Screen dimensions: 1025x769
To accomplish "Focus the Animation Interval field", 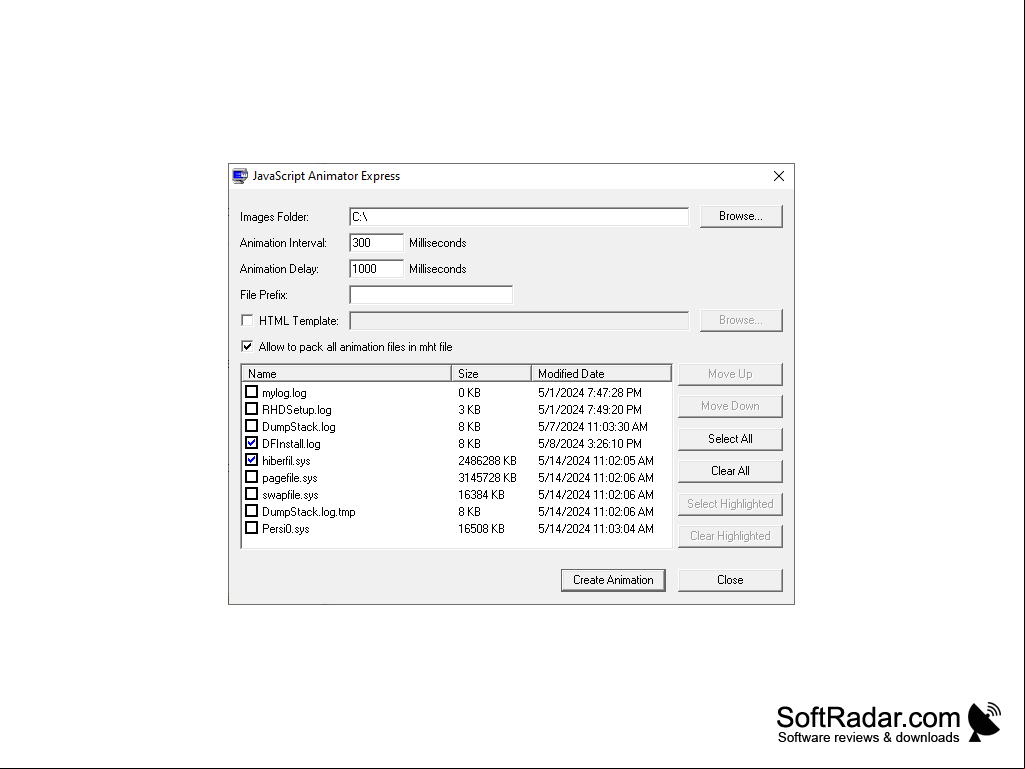I will [377, 243].
